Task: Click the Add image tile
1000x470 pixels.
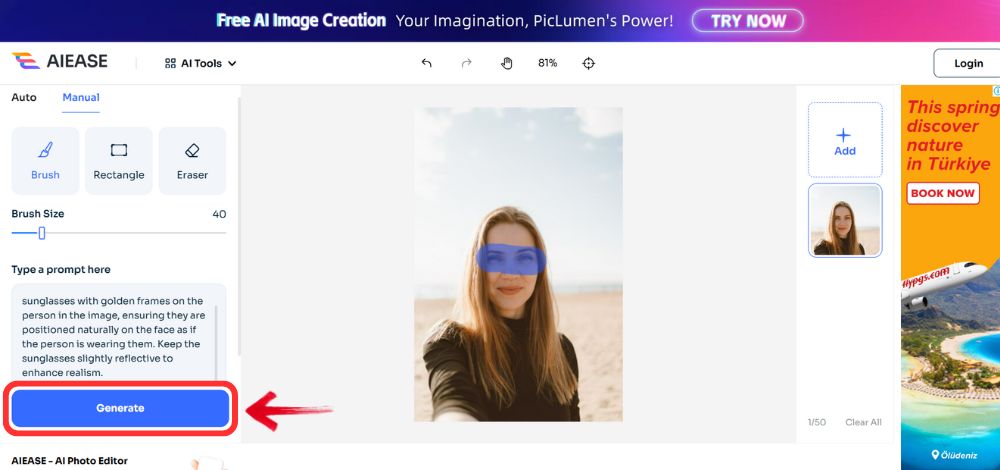Action: pyautogui.click(x=845, y=140)
